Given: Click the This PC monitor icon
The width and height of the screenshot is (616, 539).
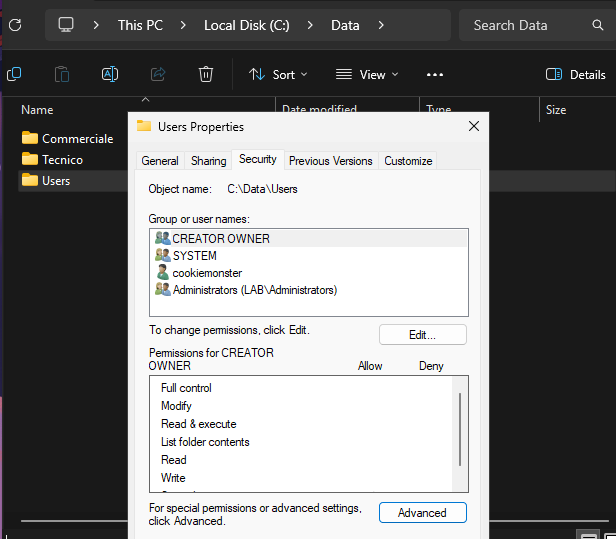Looking at the screenshot, I should point(67,25).
